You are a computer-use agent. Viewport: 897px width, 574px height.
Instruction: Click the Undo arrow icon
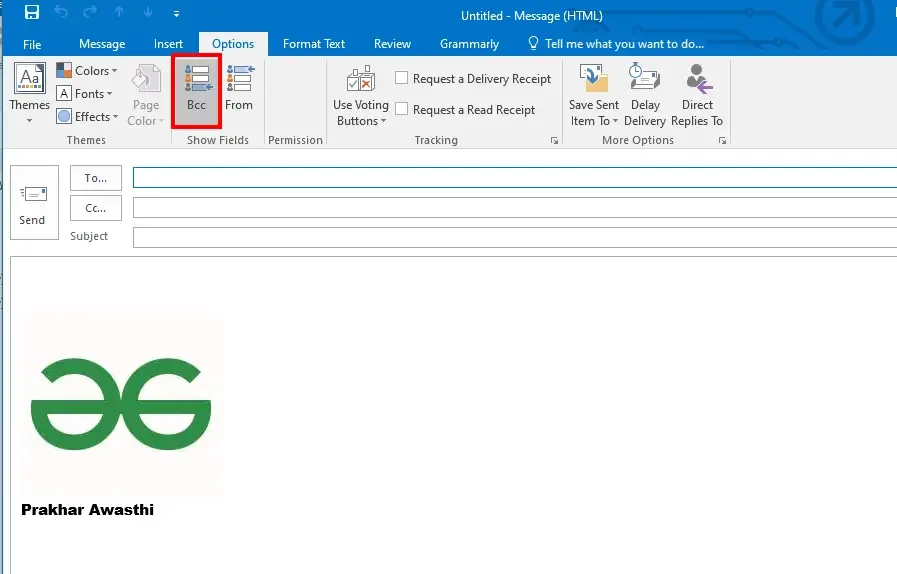tap(61, 13)
